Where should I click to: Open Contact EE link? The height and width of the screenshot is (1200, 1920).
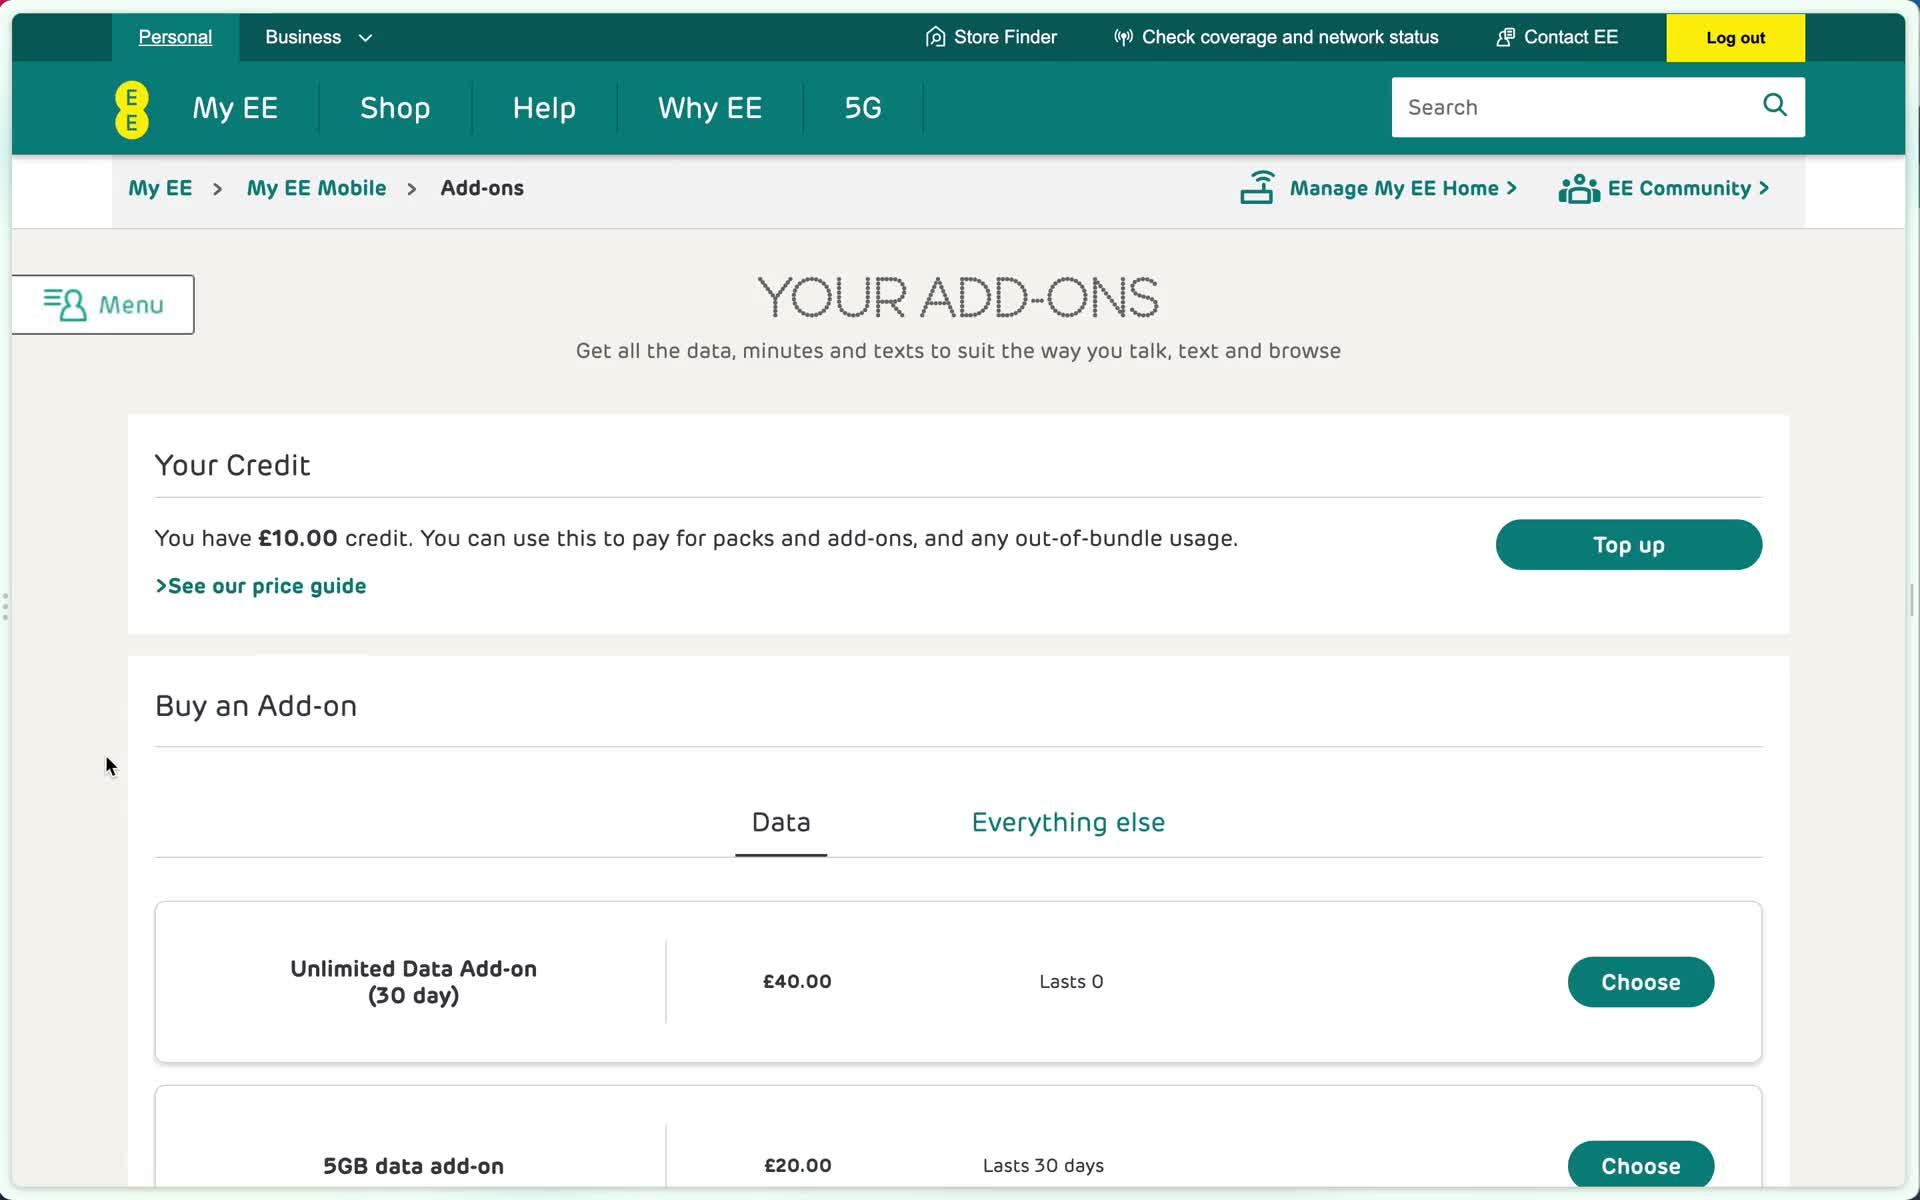tap(1570, 37)
